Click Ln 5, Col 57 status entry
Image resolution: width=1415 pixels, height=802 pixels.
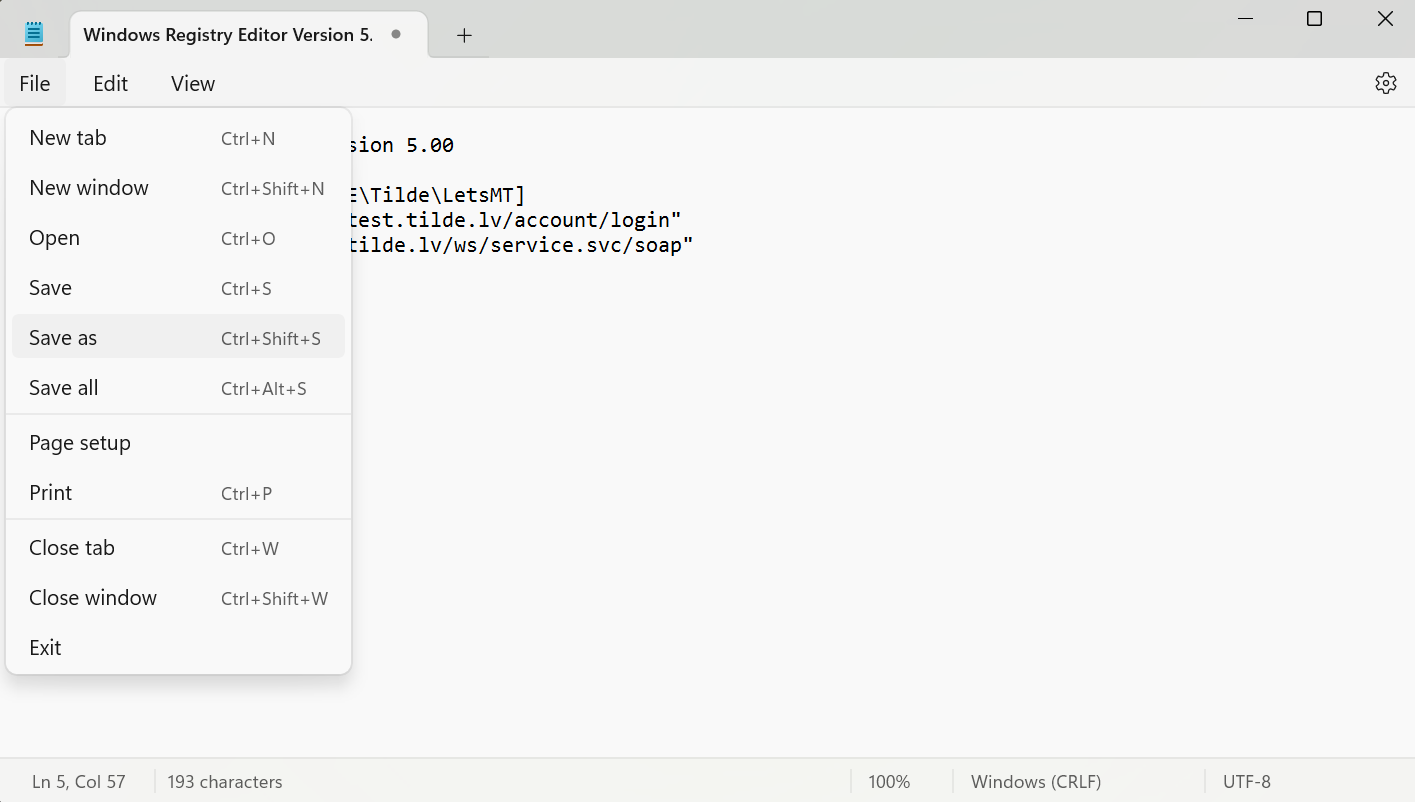79,782
